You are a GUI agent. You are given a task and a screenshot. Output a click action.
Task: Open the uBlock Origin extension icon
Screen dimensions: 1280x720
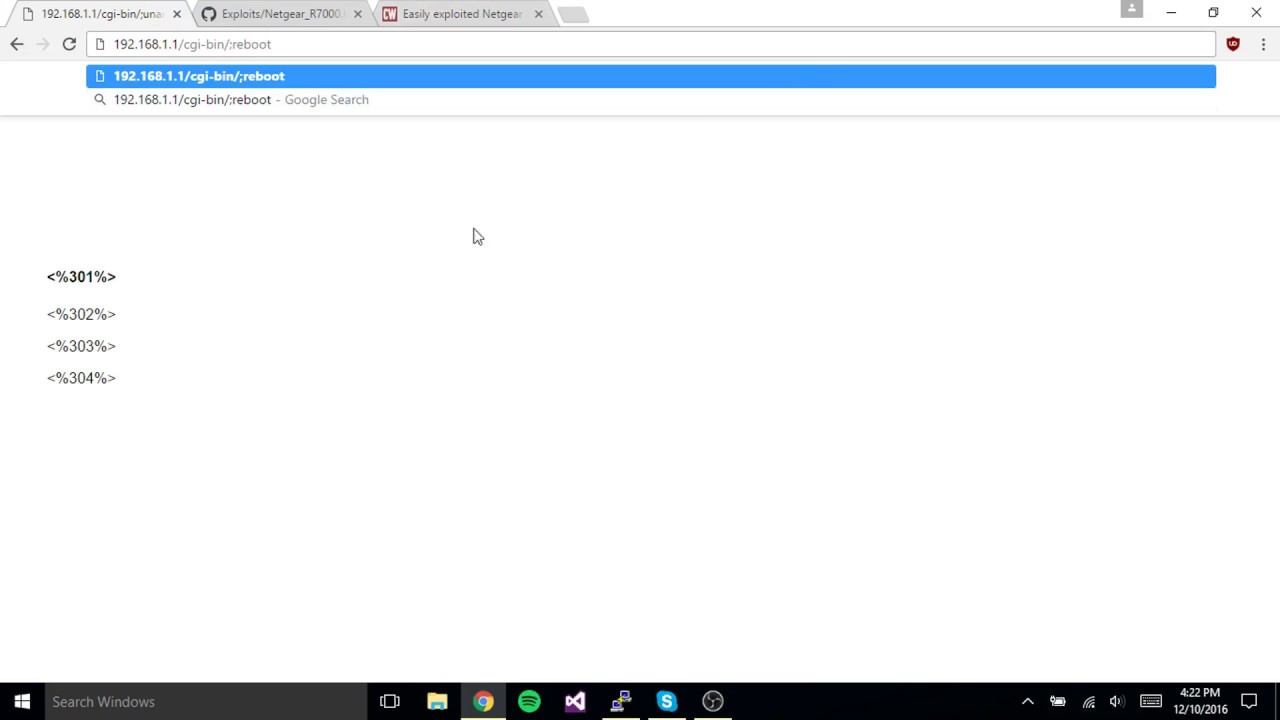[1233, 44]
